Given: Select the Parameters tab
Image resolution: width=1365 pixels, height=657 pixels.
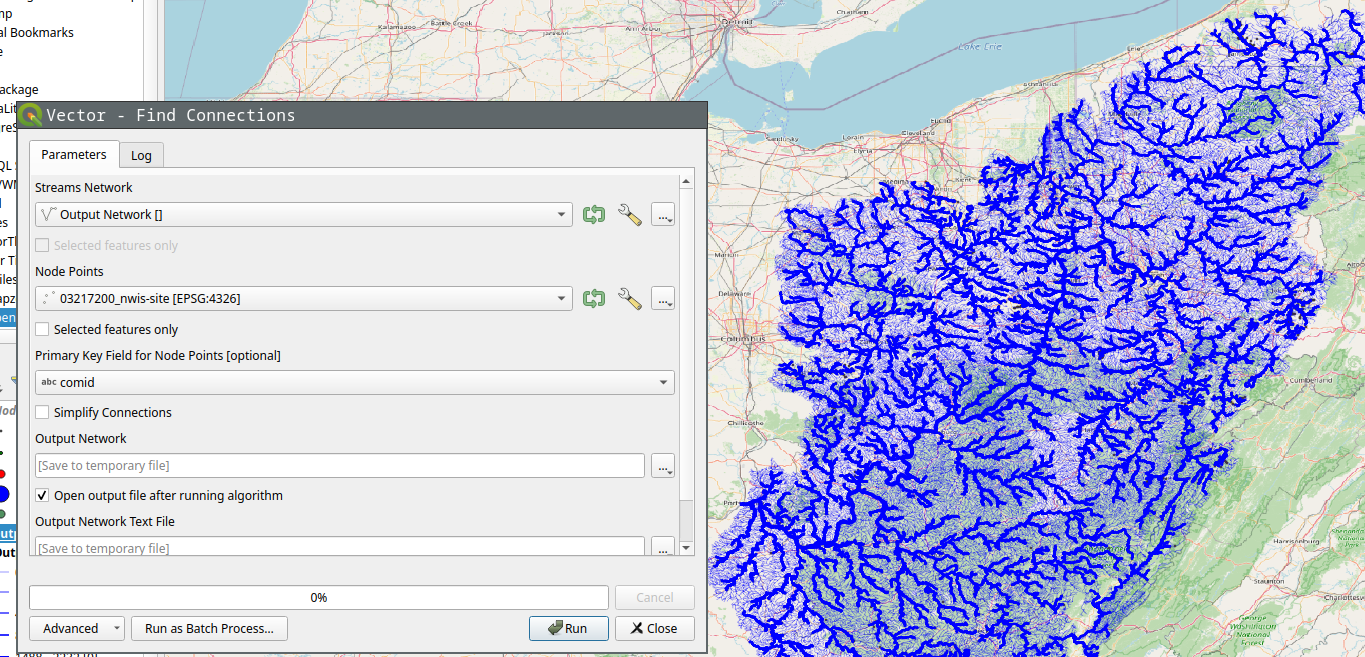Looking at the screenshot, I should coord(74,155).
